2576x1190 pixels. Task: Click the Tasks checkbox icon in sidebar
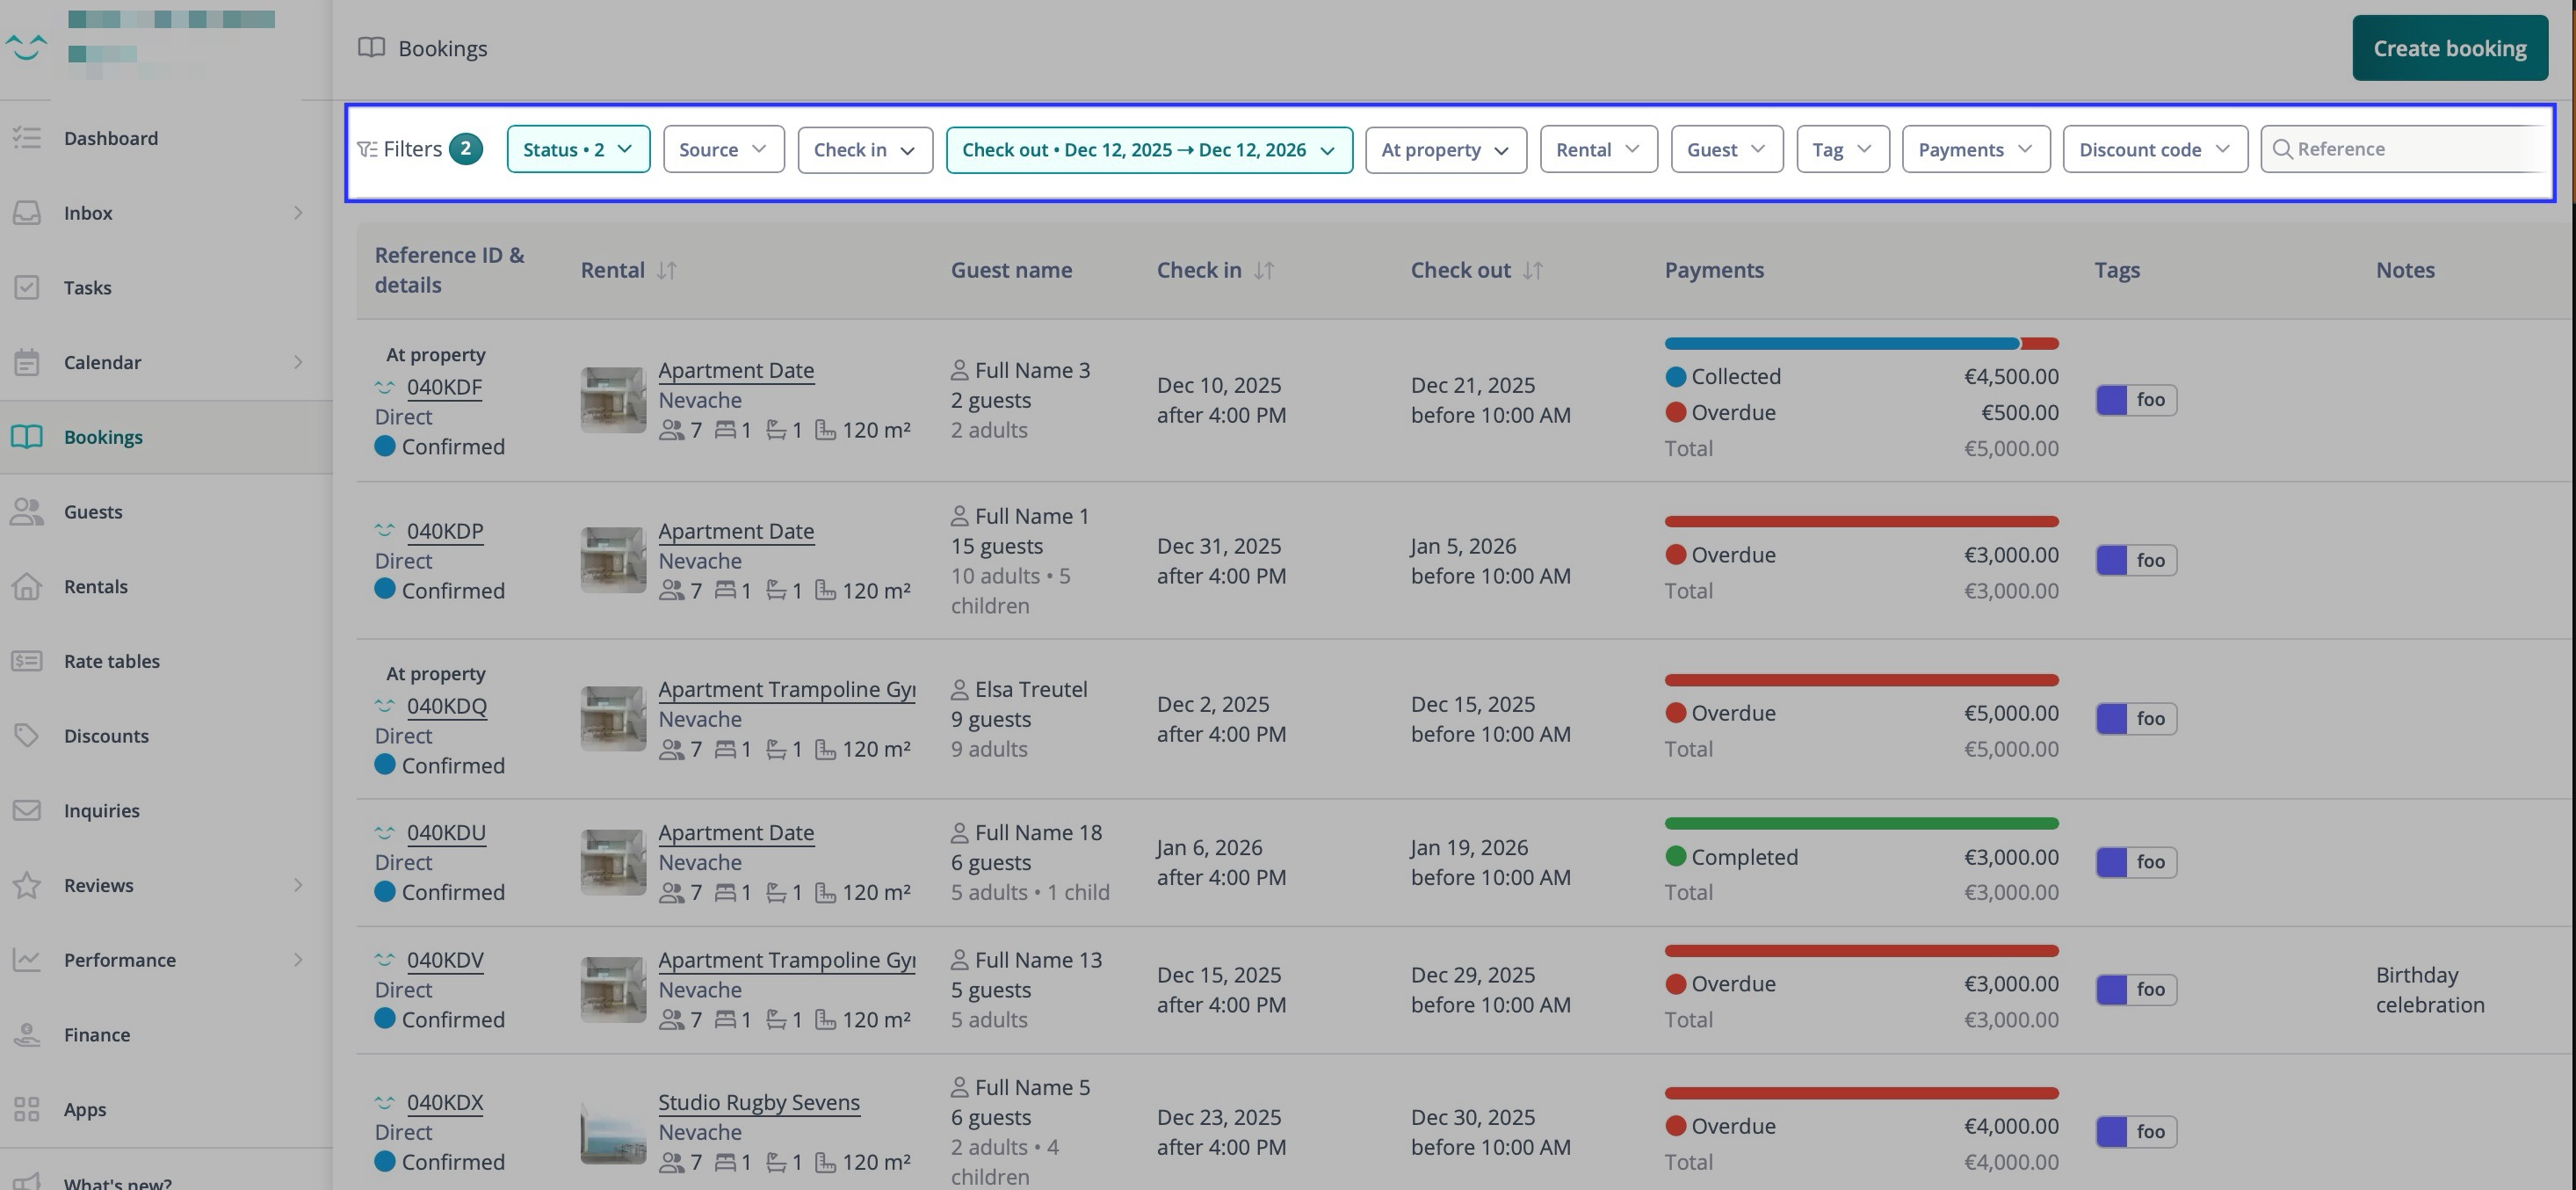point(27,288)
